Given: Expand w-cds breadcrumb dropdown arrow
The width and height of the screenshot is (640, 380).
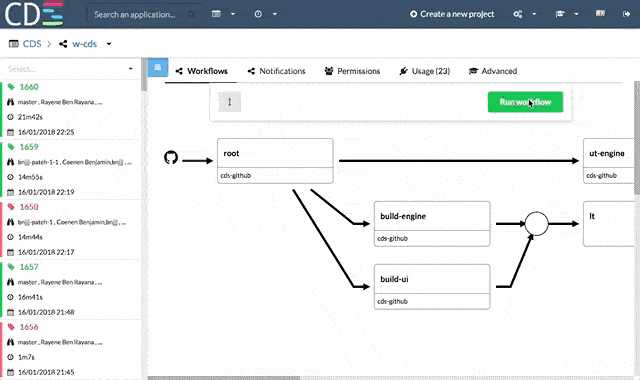Looking at the screenshot, I should point(109,44).
